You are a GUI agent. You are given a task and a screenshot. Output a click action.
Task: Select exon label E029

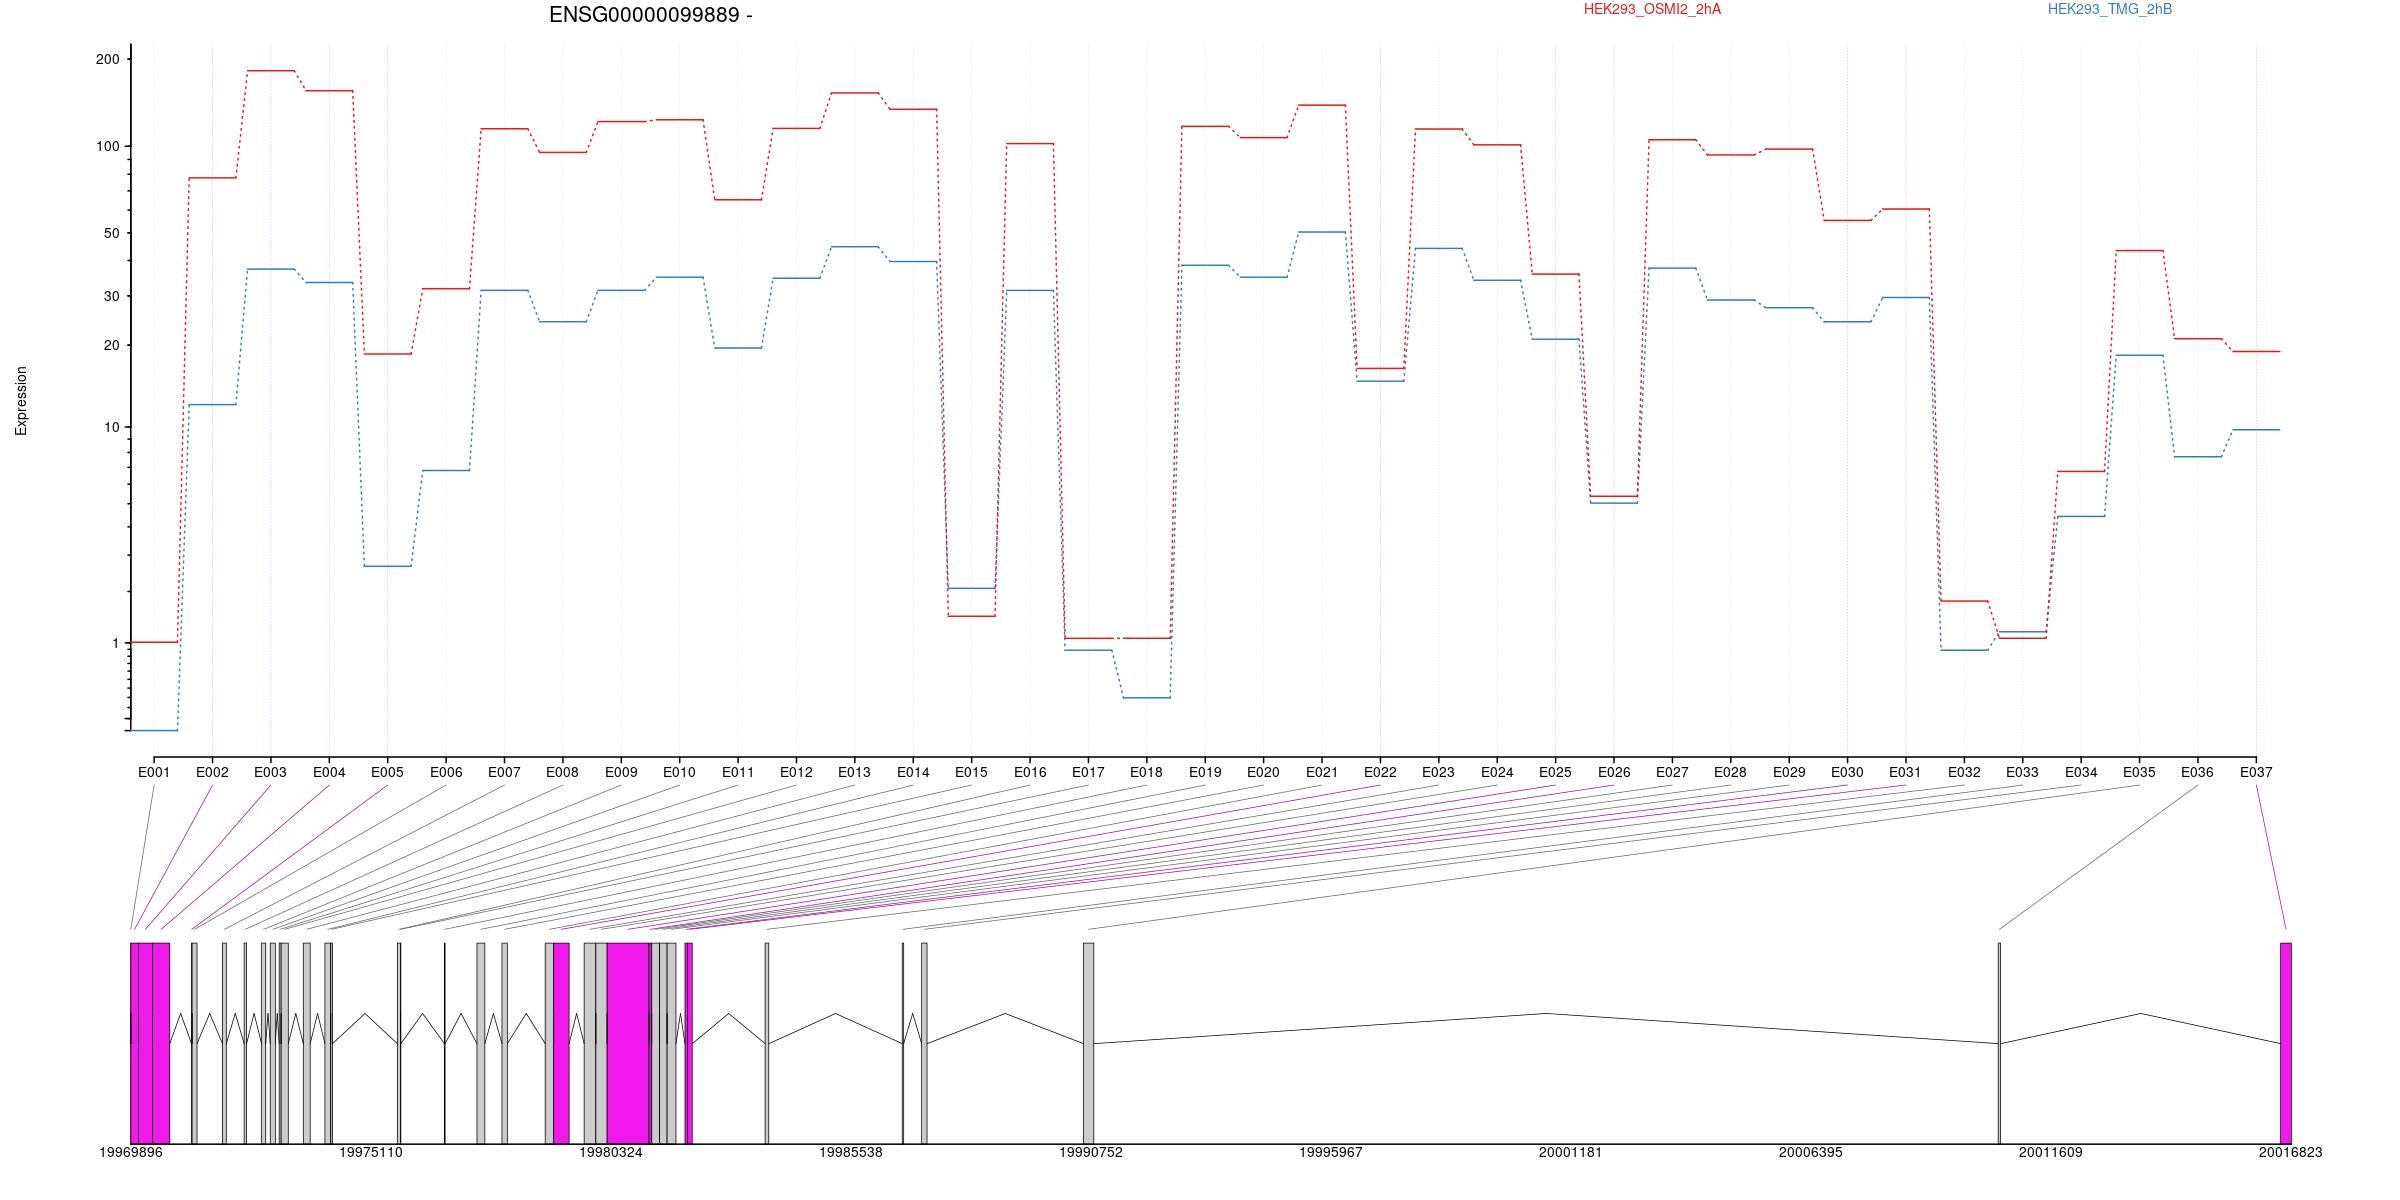[1789, 773]
